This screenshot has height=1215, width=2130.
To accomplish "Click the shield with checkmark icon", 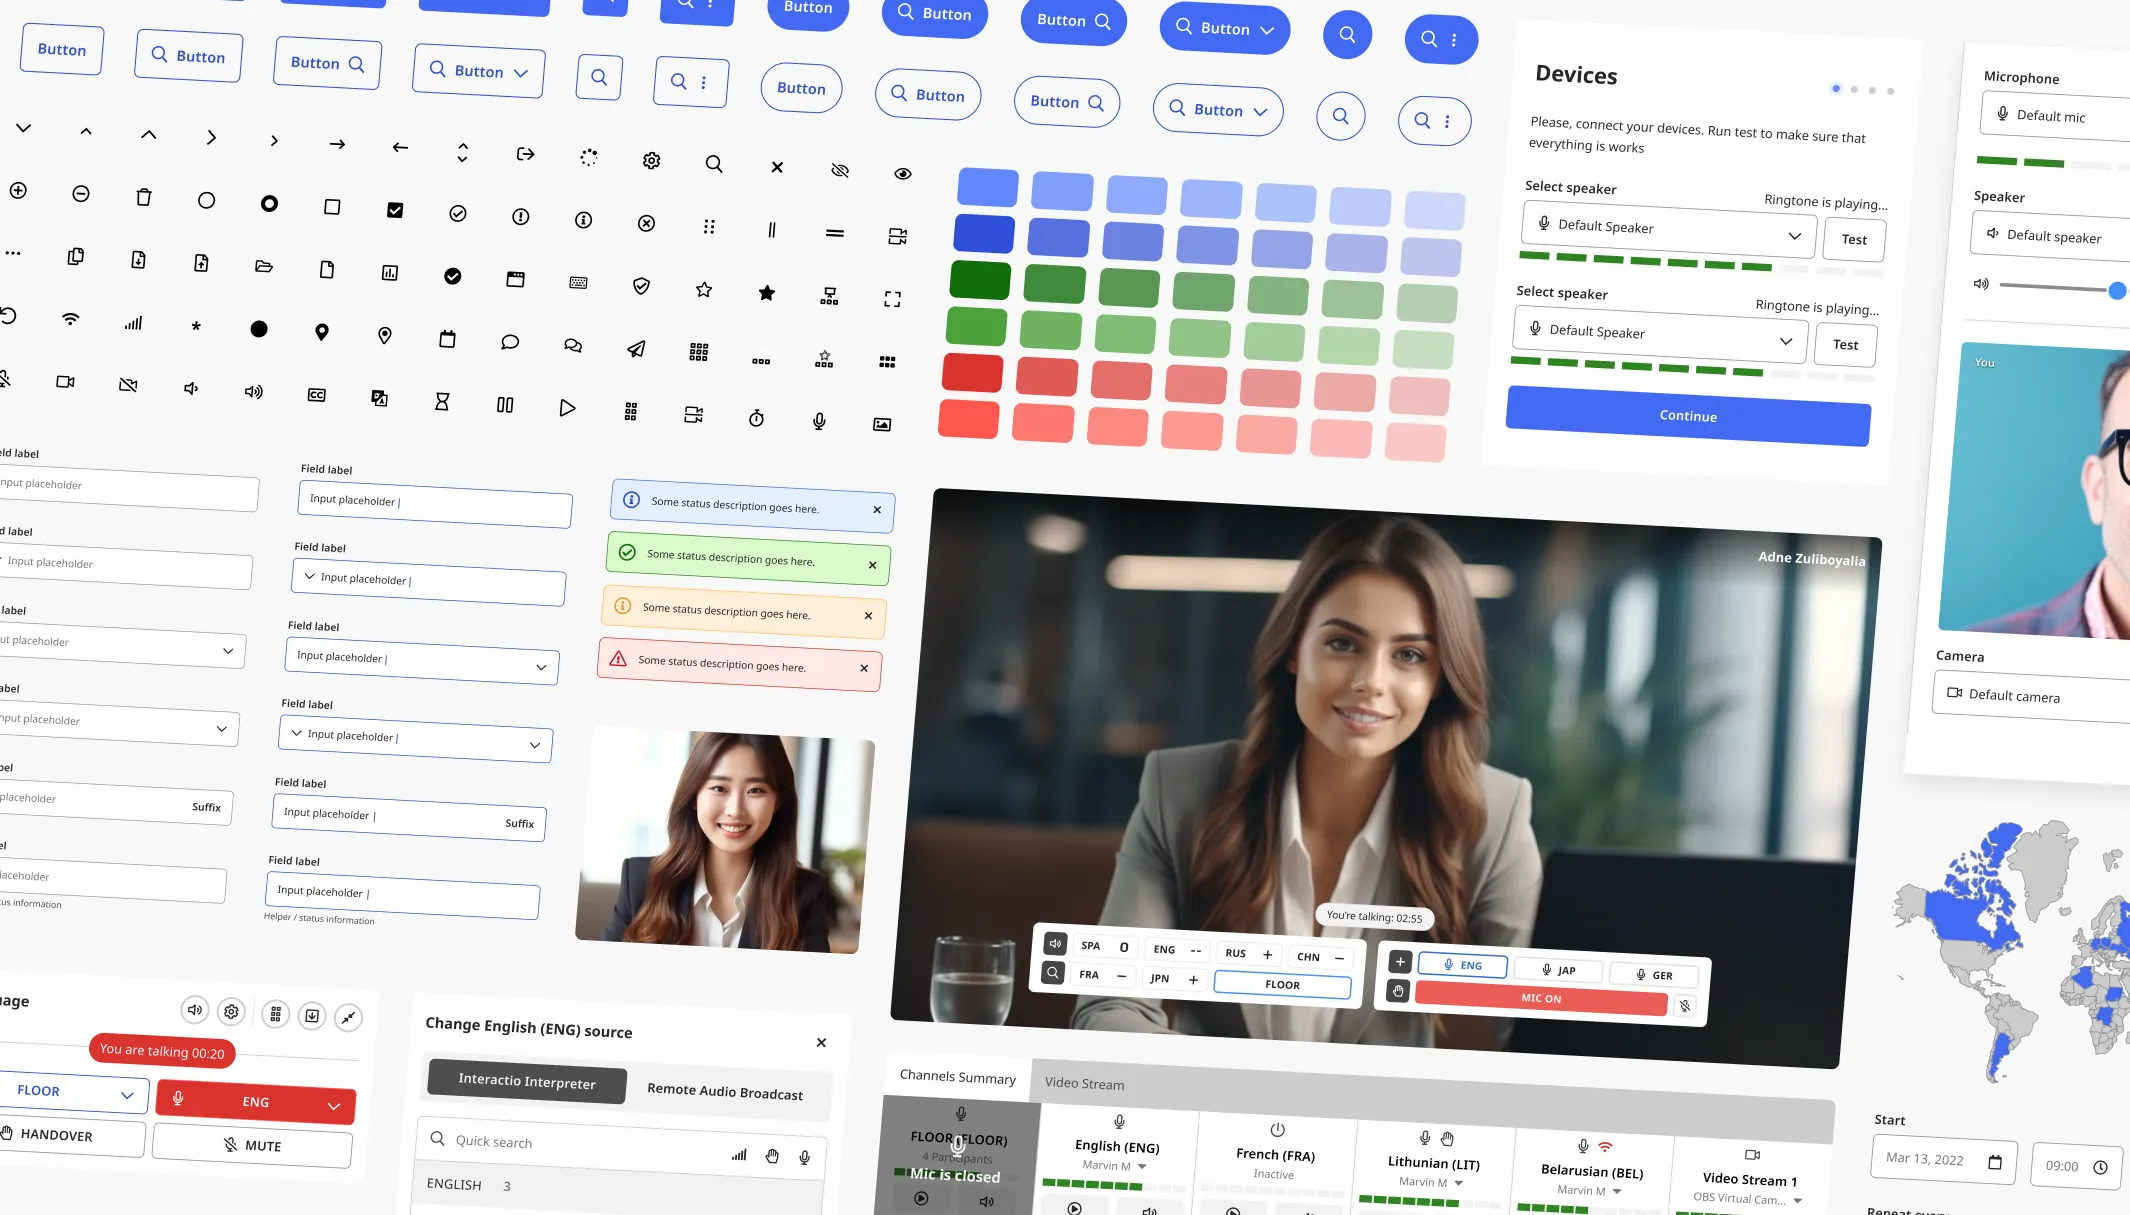I will 641,286.
